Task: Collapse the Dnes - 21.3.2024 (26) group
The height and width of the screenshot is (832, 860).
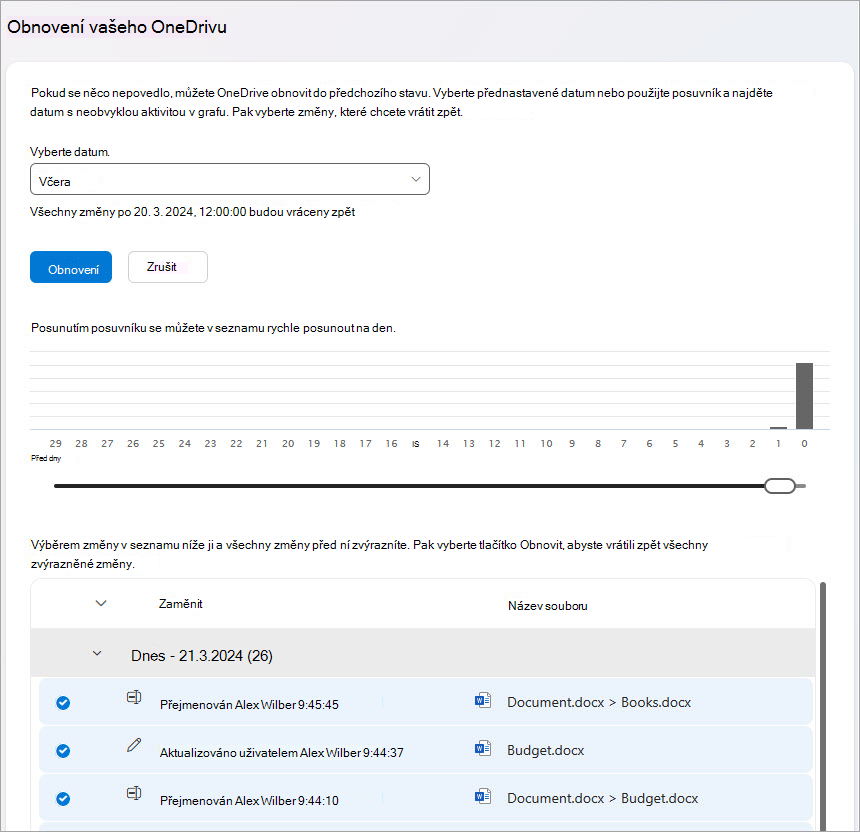Action: tap(97, 653)
